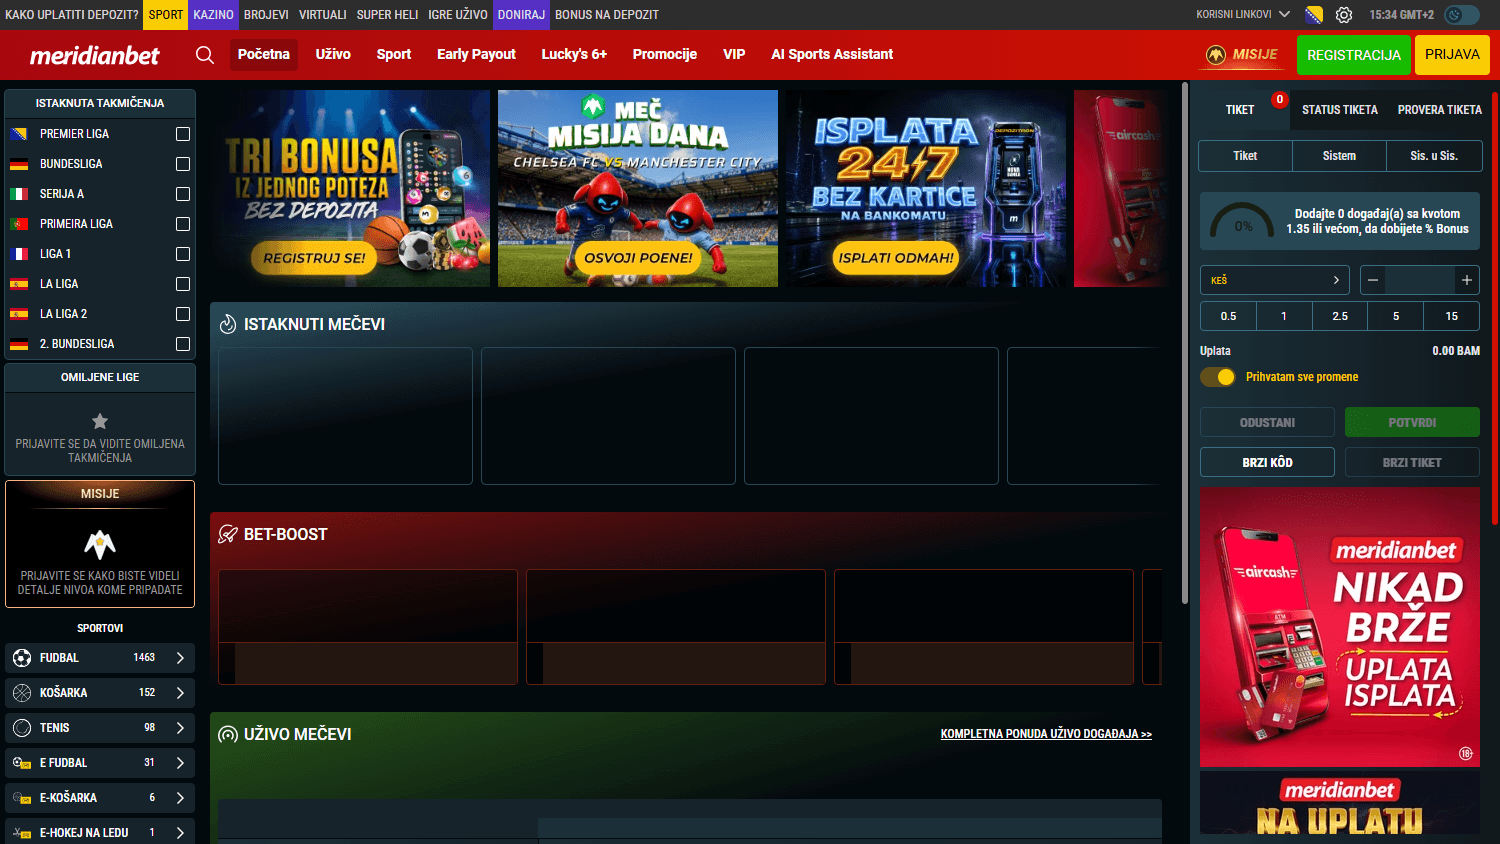The width and height of the screenshot is (1500, 844).
Task: Switch to the Provera tiketa tab
Action: (1440, 110)
